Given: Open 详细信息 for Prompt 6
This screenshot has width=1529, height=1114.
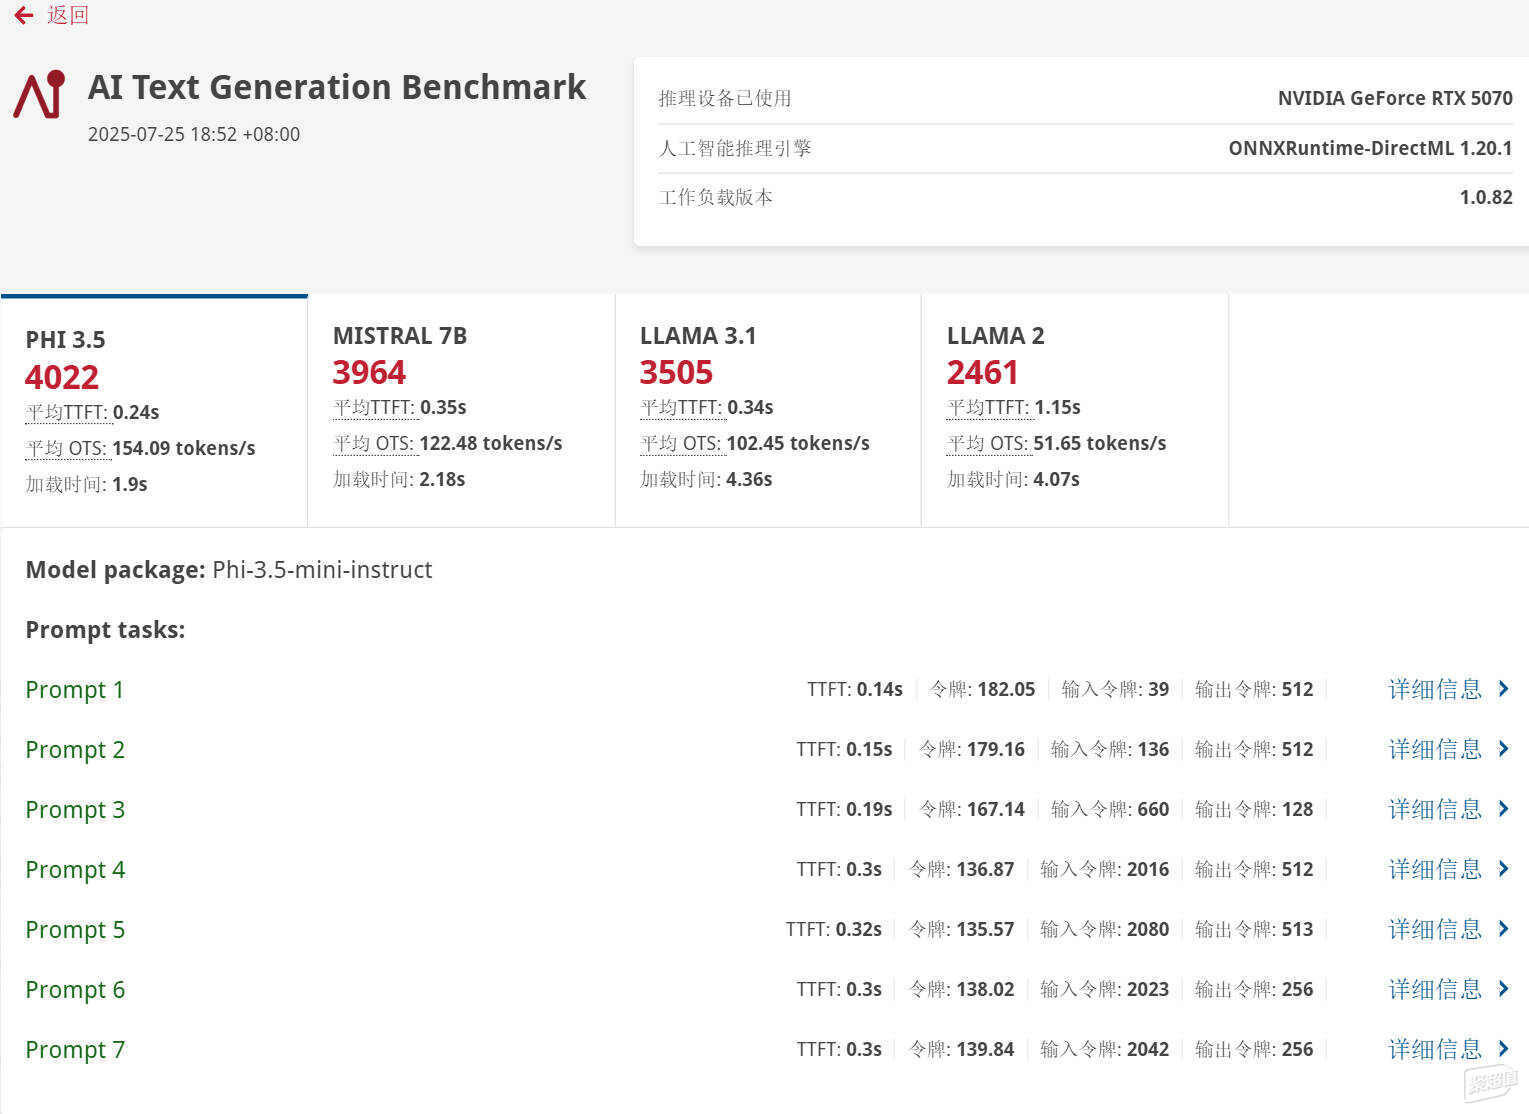Looking at the screenshot, I should pos(1435,989).
